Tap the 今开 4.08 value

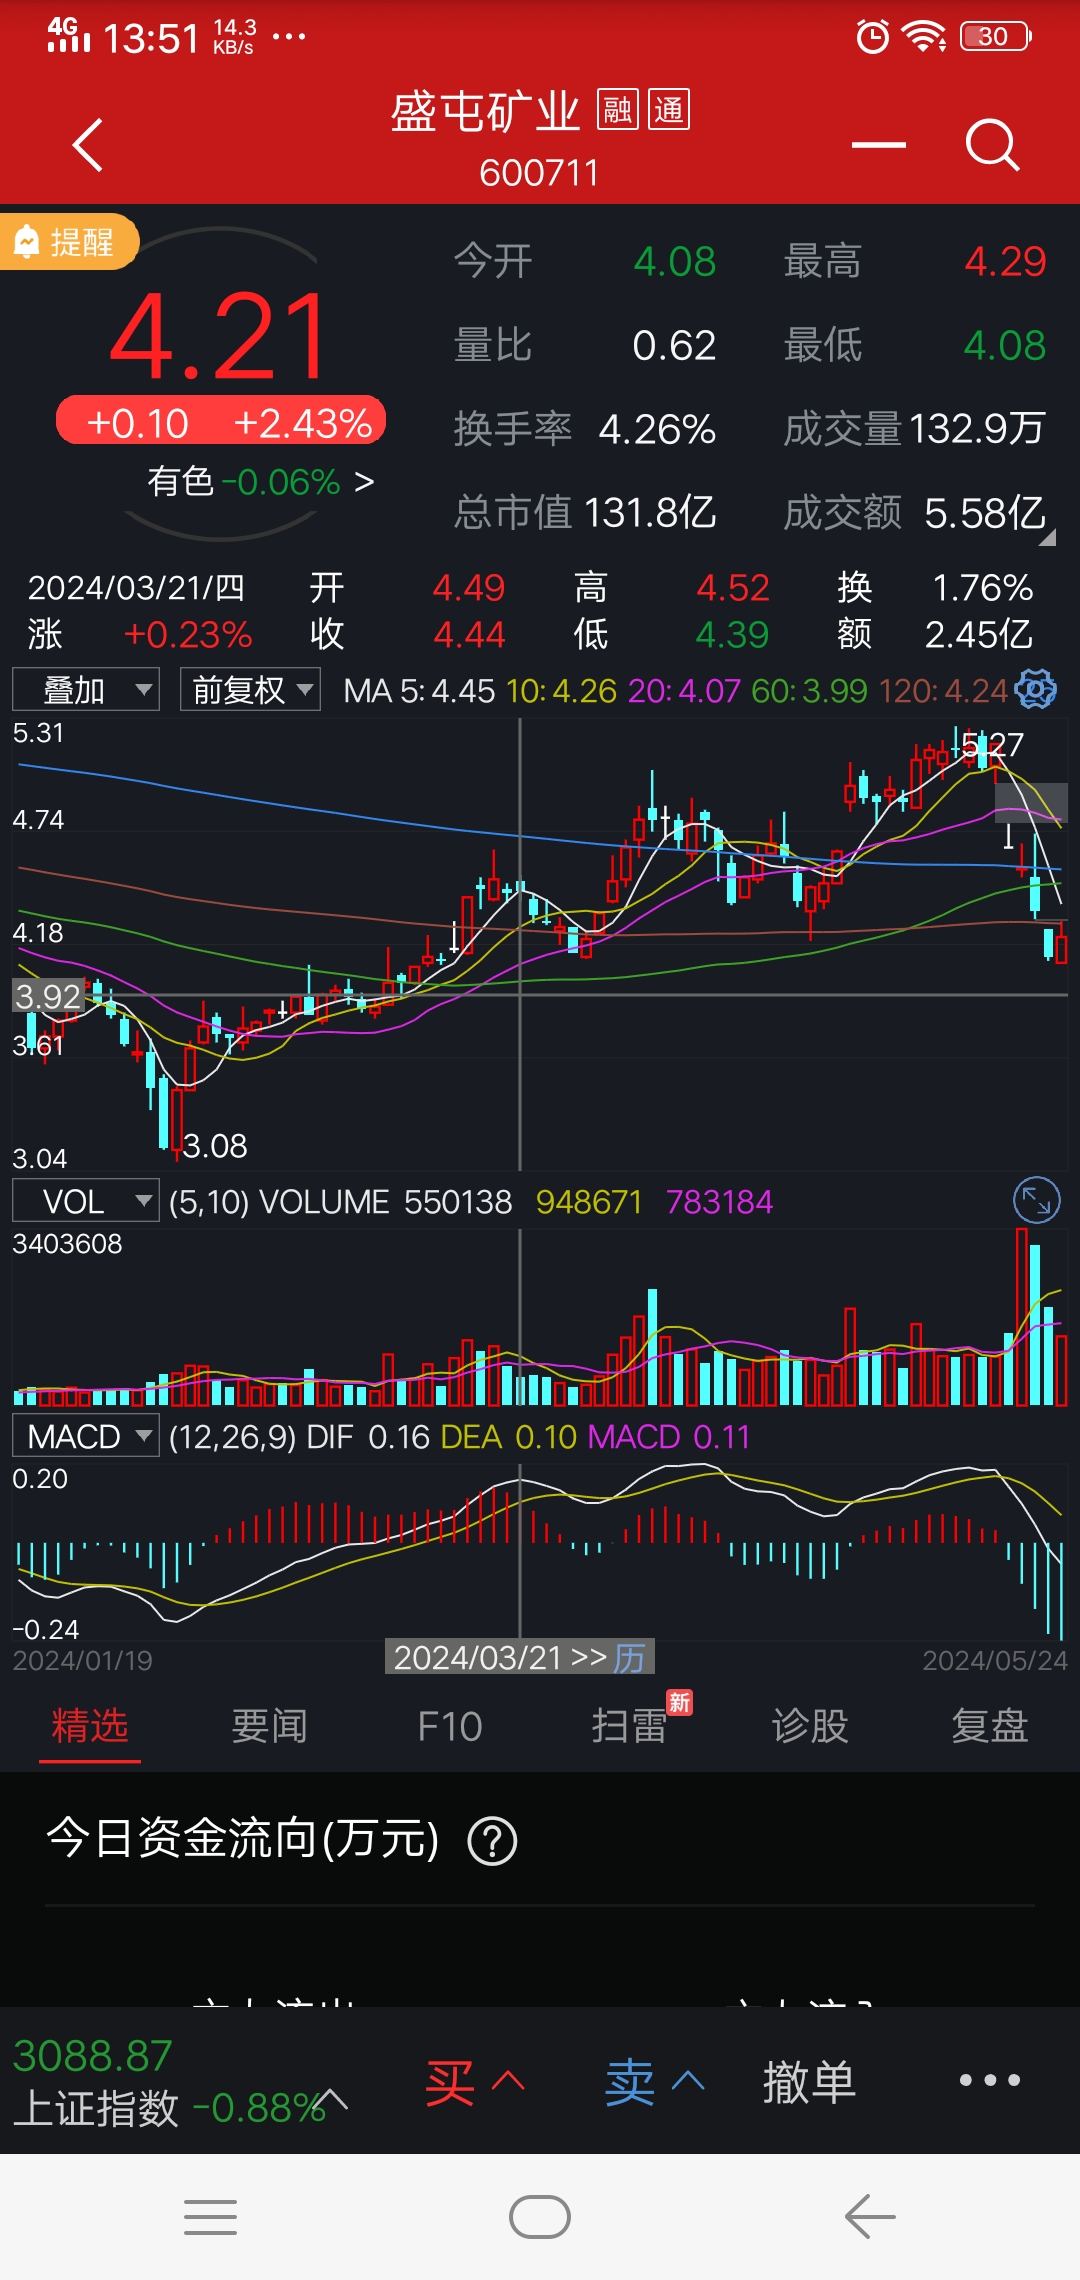(x=675, y=261)
